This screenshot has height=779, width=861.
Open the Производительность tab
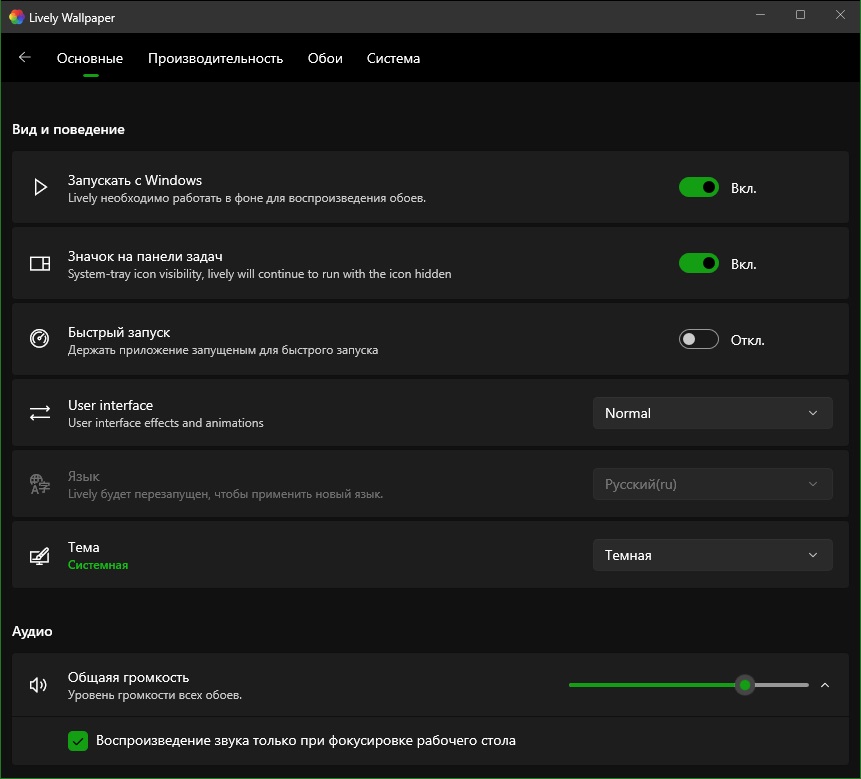pyautogui.click(x=215, y=58)
